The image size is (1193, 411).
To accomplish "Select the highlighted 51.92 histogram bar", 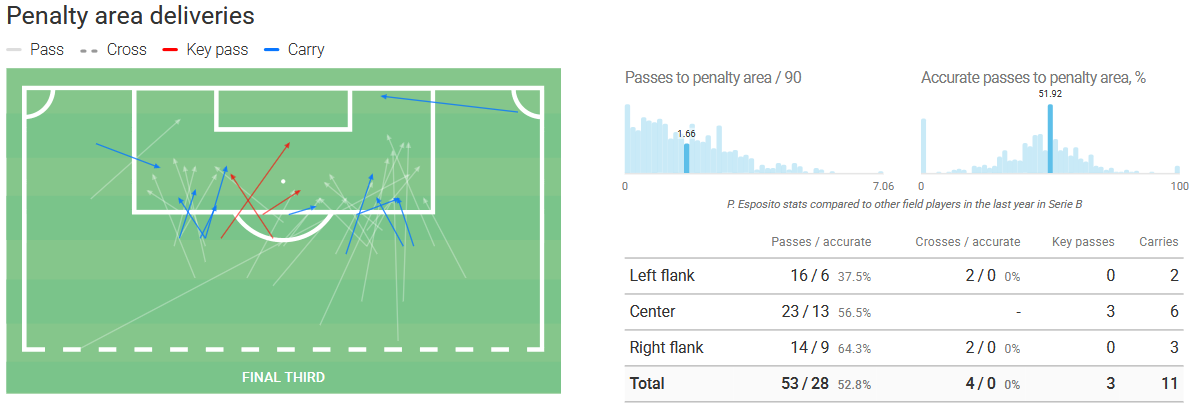I will pos(1050,139).
